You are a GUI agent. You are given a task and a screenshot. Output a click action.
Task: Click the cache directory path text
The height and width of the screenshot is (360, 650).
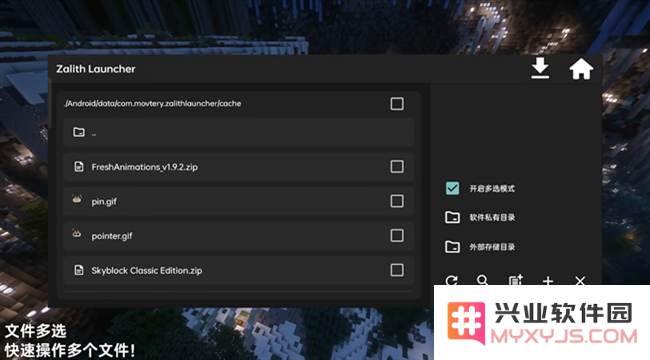pos(153,103)
